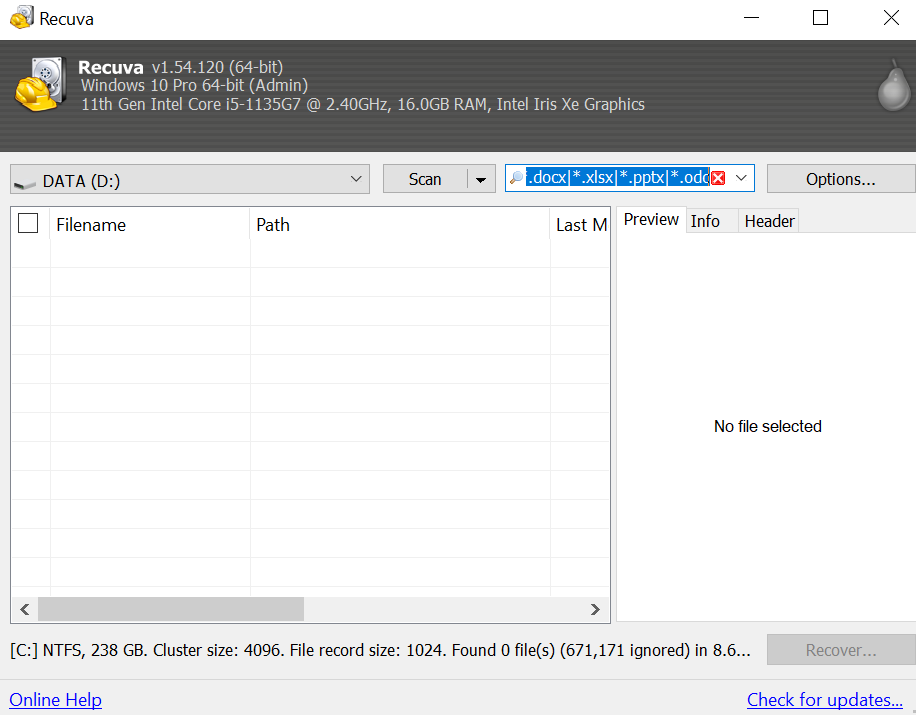Click the Recuva title bar app icon
The width and height of the screenshot is (916, 715).
22,18
